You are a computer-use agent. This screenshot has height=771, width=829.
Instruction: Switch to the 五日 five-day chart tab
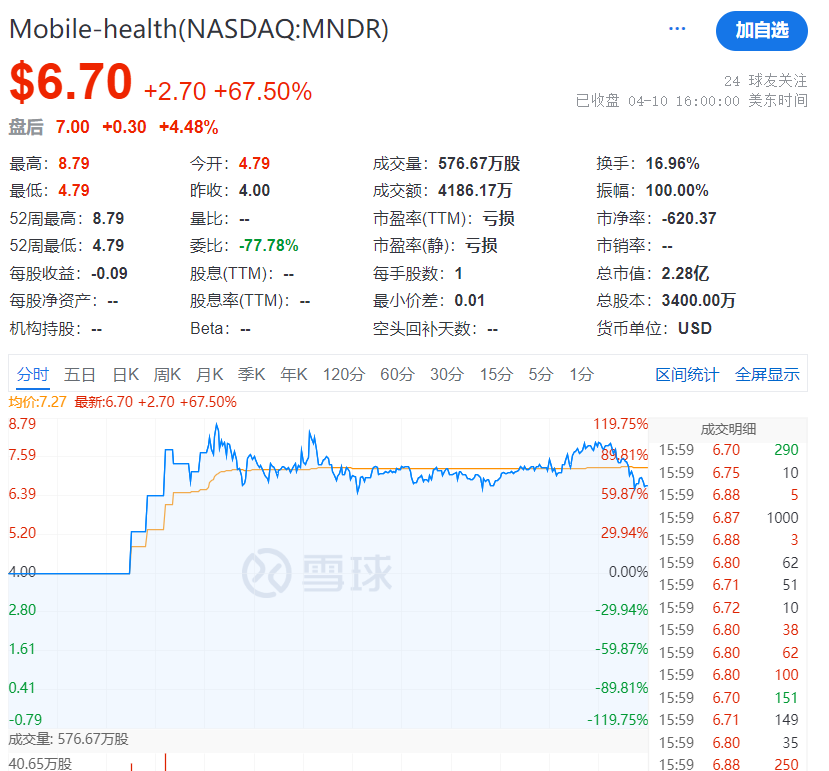[x=80, y=374]
